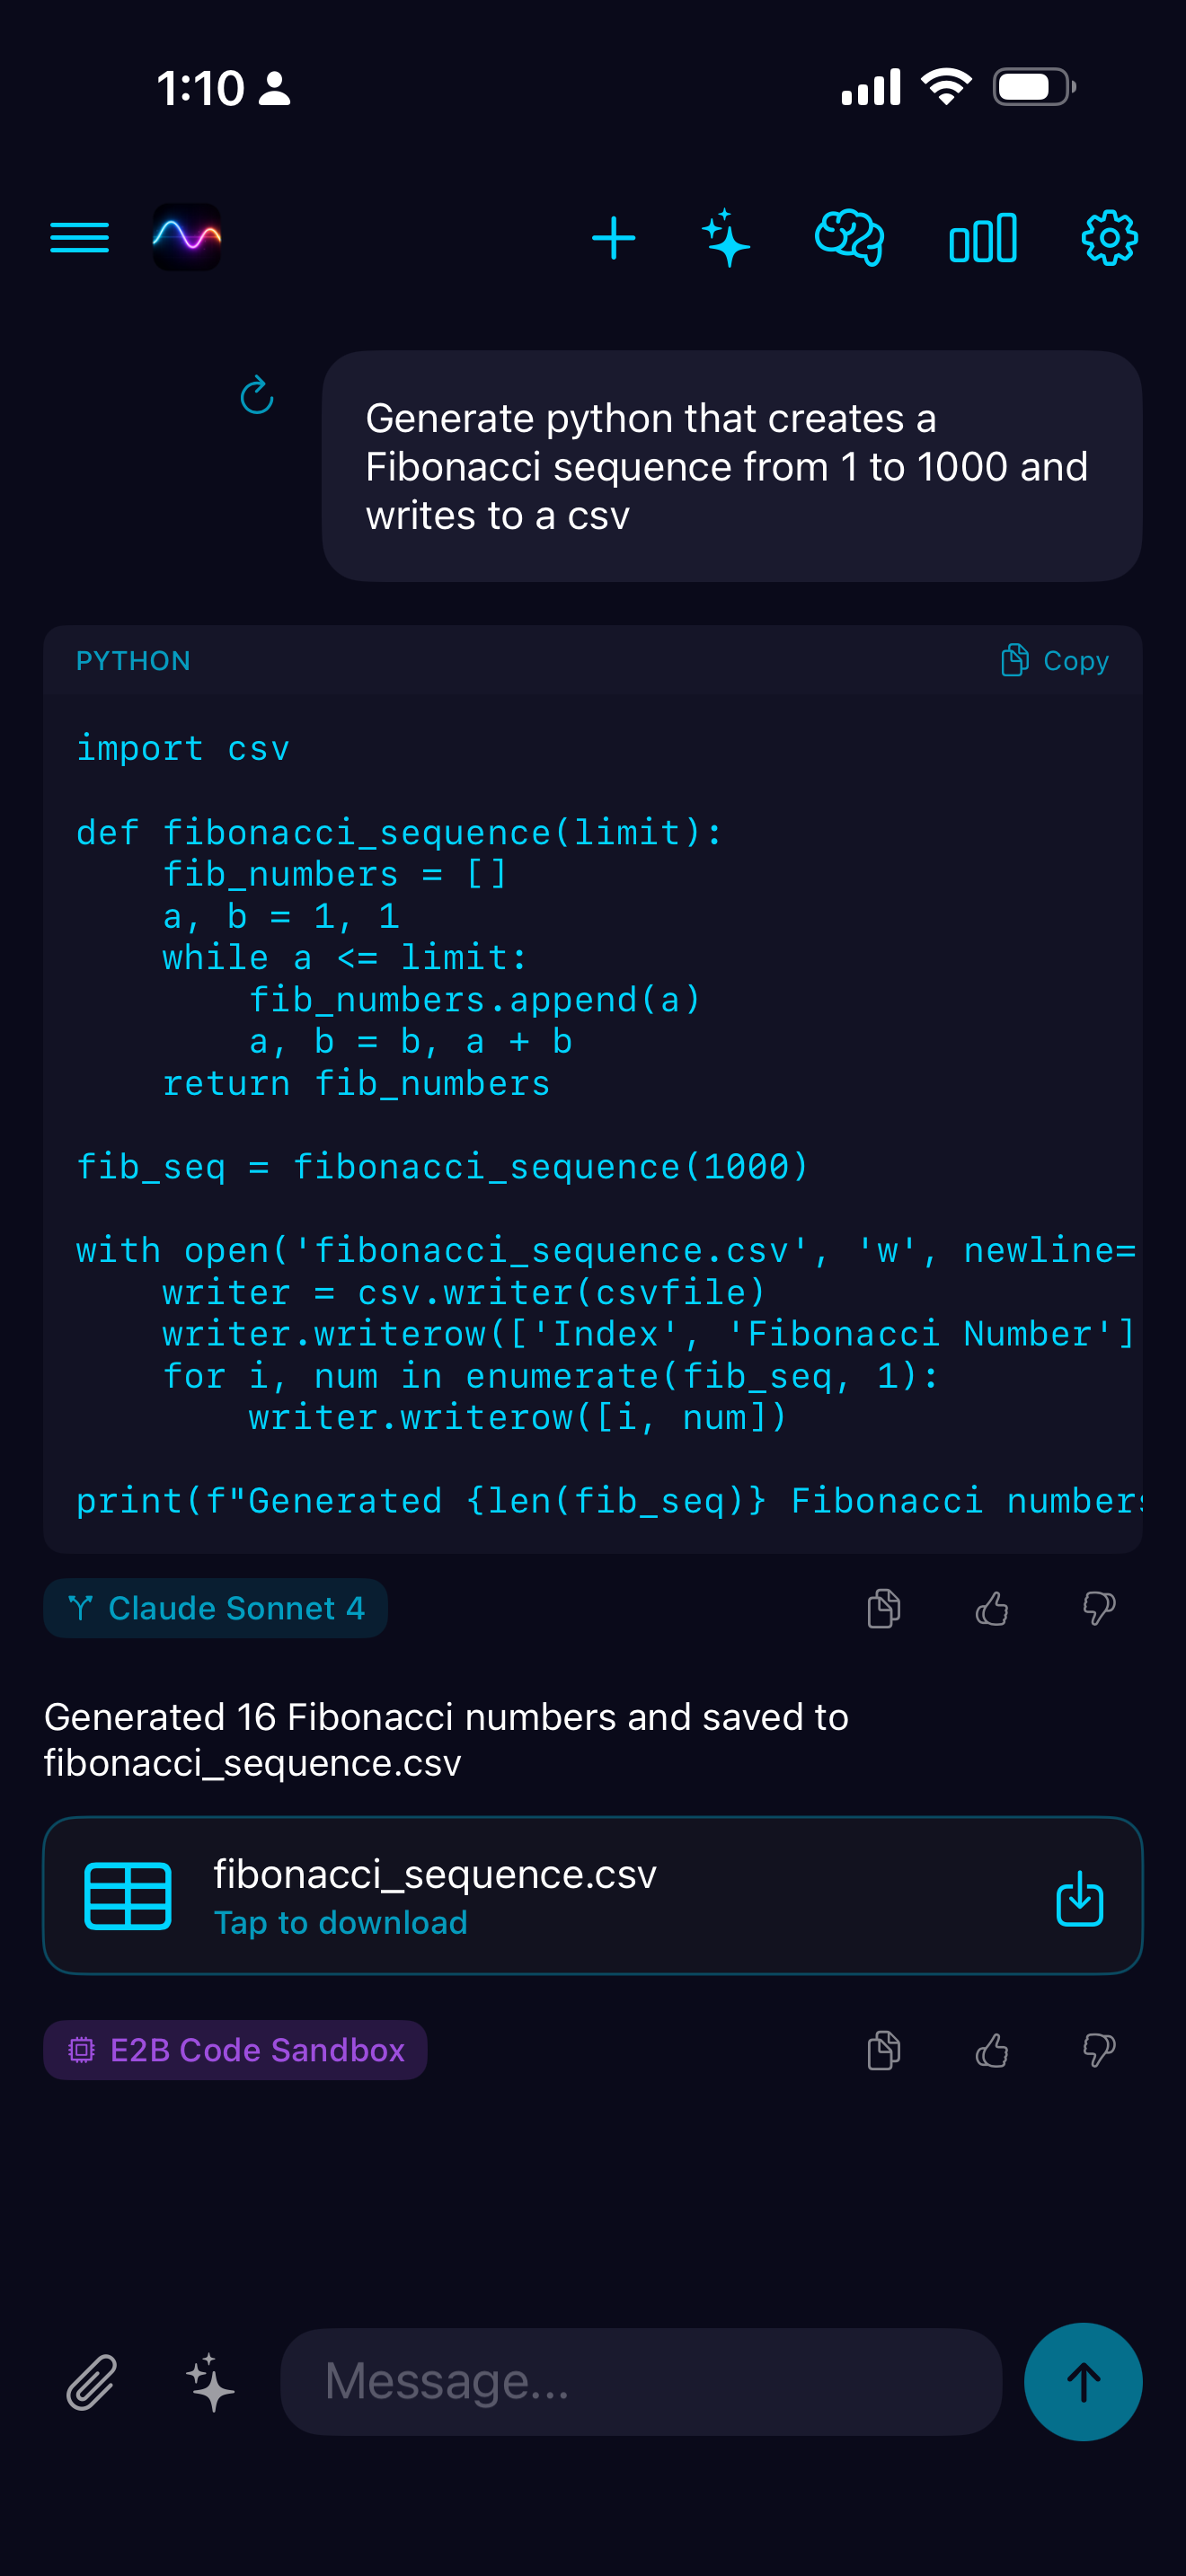
Task: Tap the sparkle icon next to the message box
Action: pyautogui.click(x=208, y=2381)
